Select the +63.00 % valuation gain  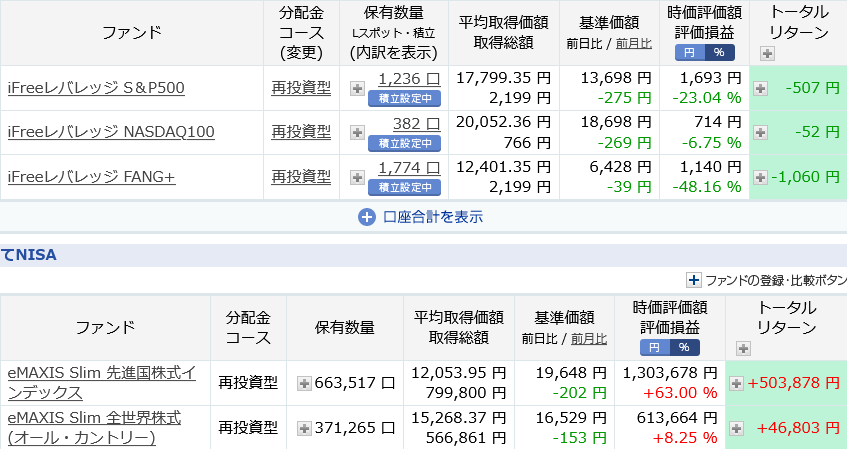coord(680,393)
